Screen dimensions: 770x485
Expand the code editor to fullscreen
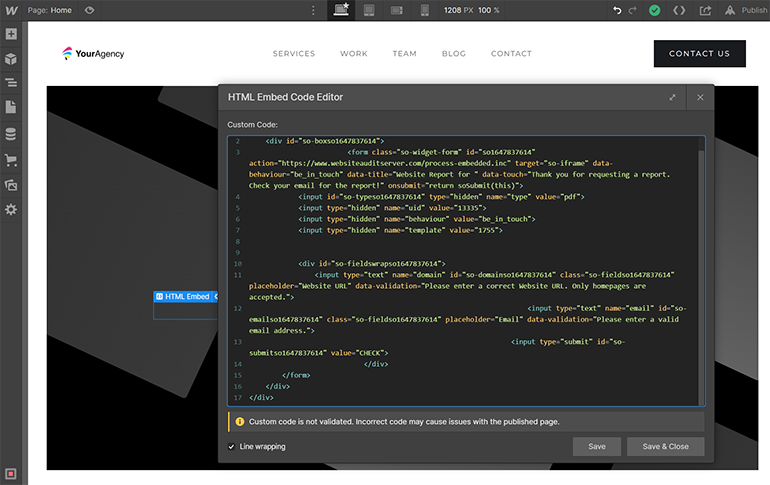point(673,97)
